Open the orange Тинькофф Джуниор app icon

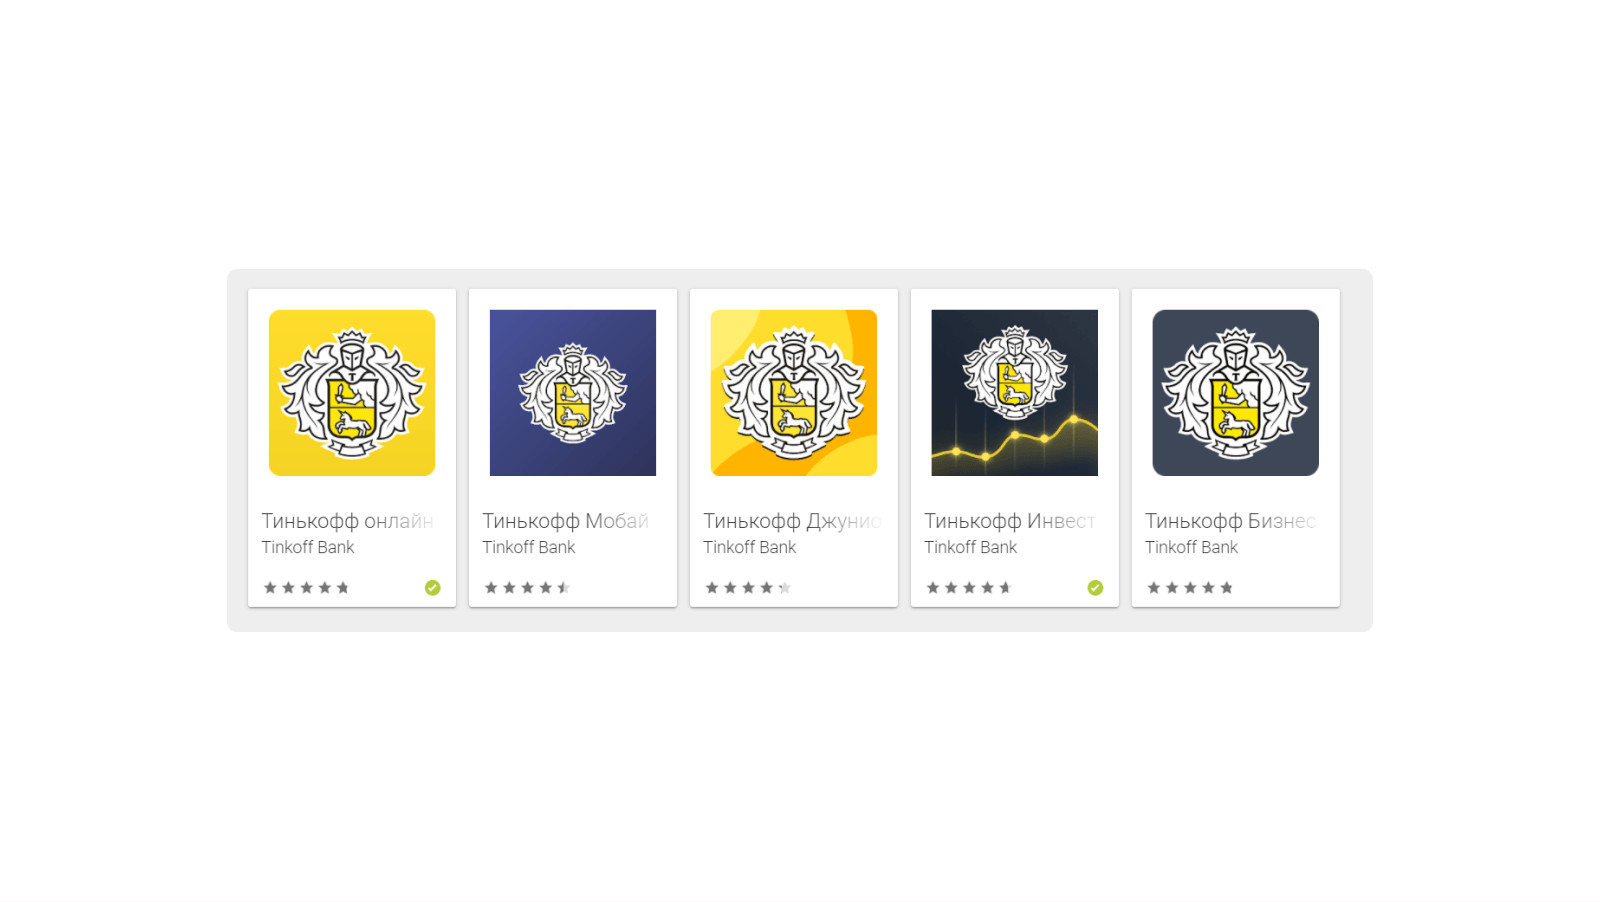(794, 393)
